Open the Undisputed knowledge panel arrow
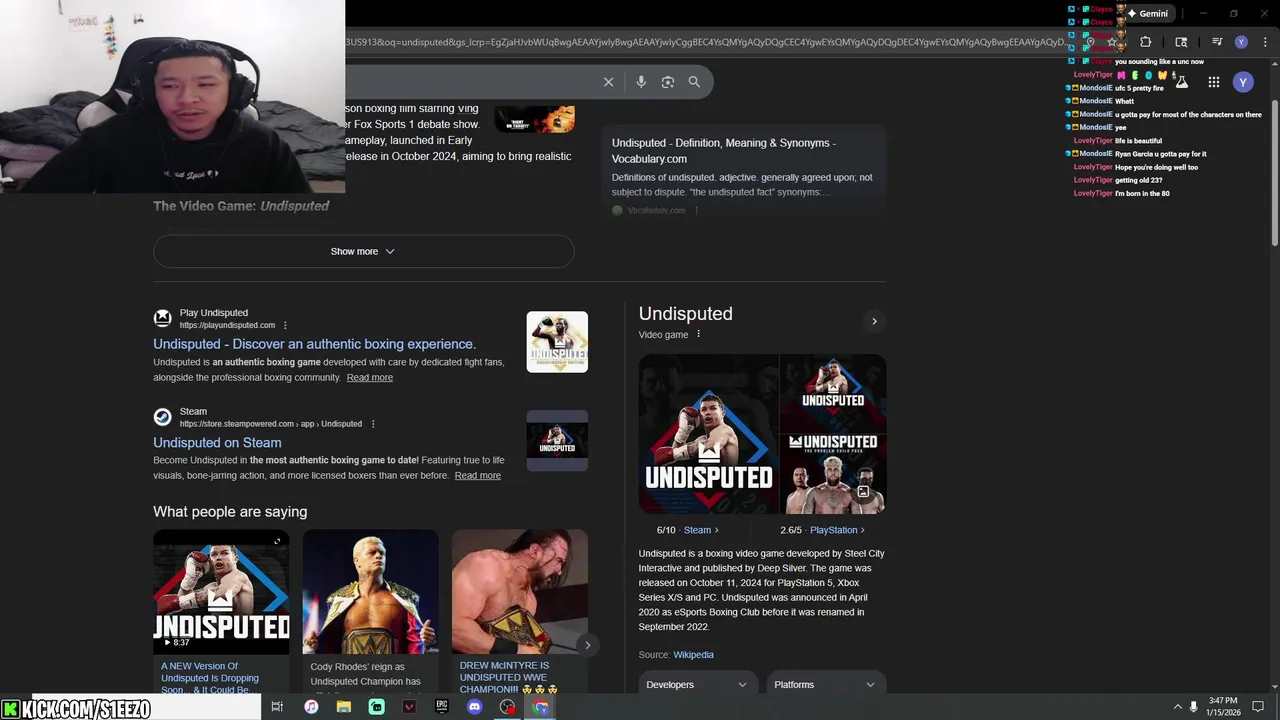1280x720 pixels. click(874, 321)
